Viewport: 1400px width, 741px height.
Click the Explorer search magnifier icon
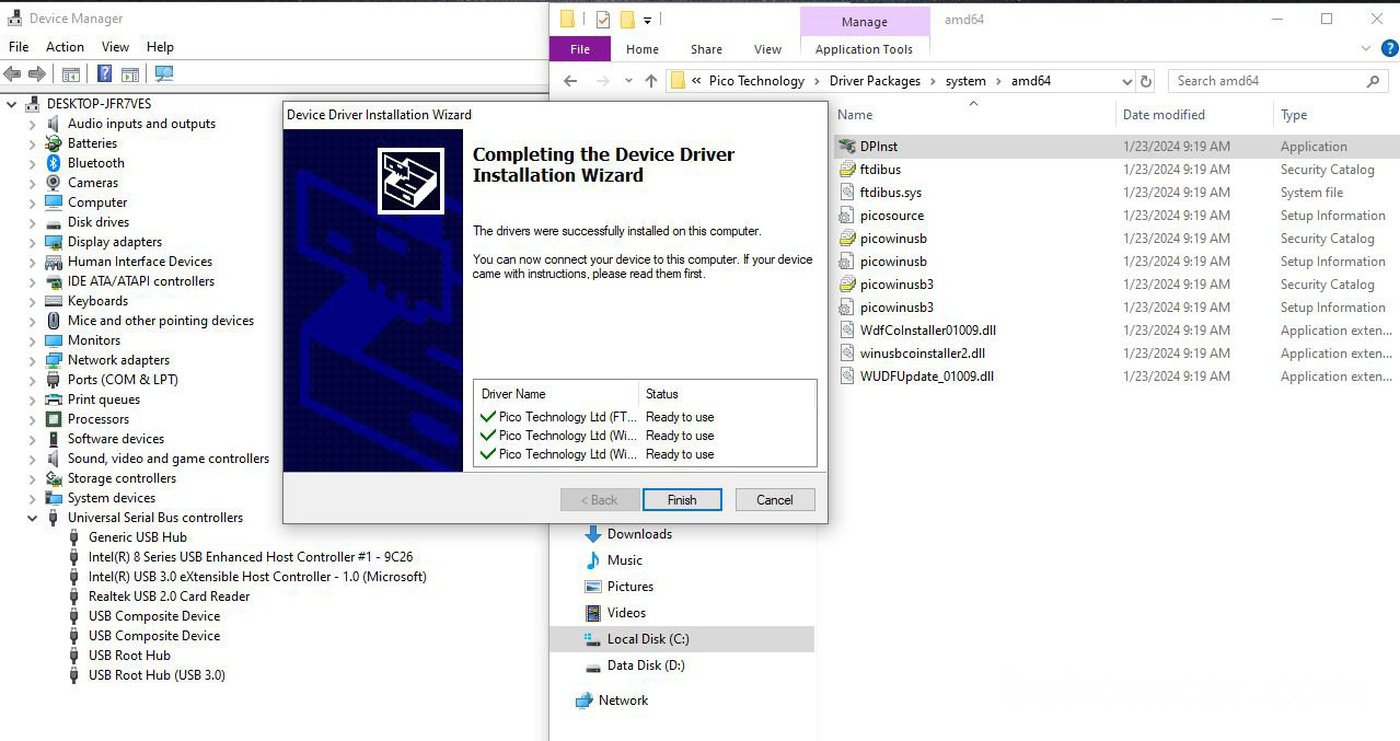[1373, 81]
